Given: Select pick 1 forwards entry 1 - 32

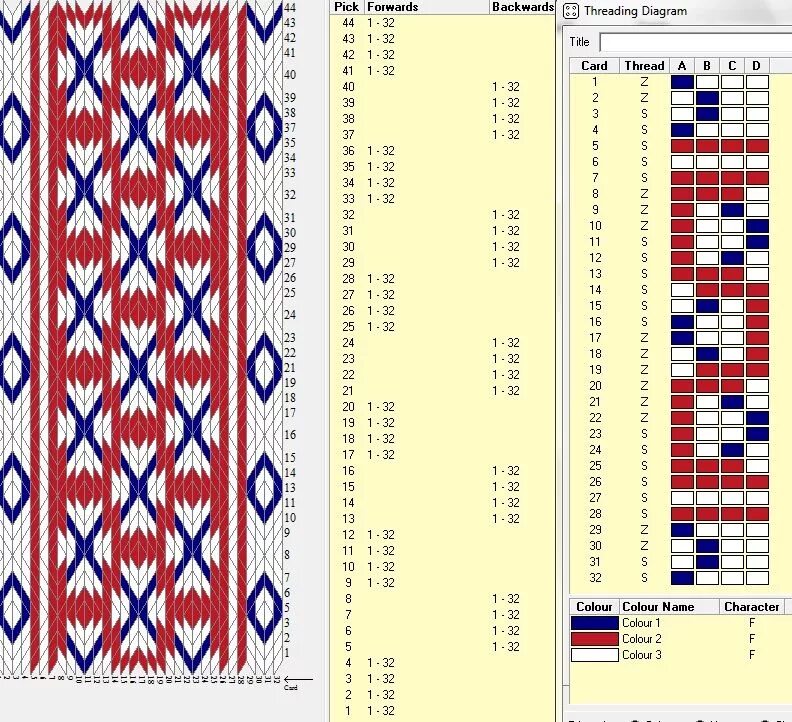Looking at the screenshot, I should click(381, 711).
